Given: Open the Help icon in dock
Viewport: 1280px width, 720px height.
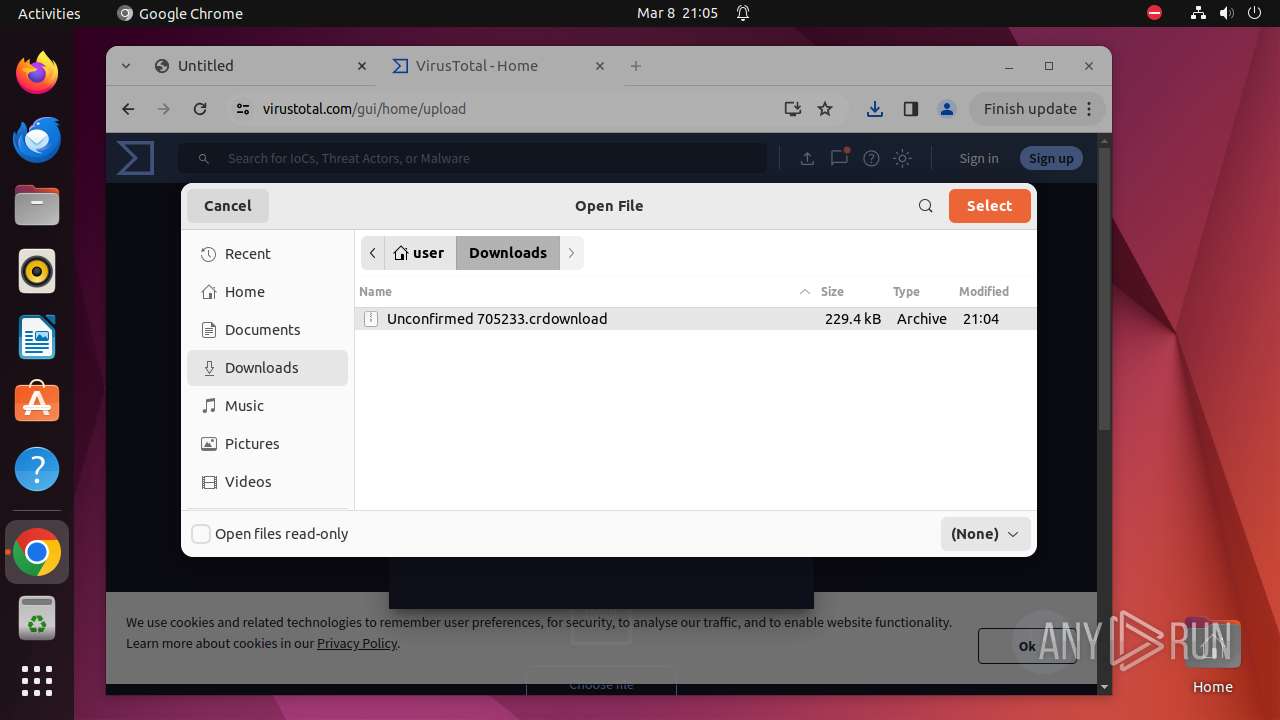Looking at the screenshot, I should (37, 469).
